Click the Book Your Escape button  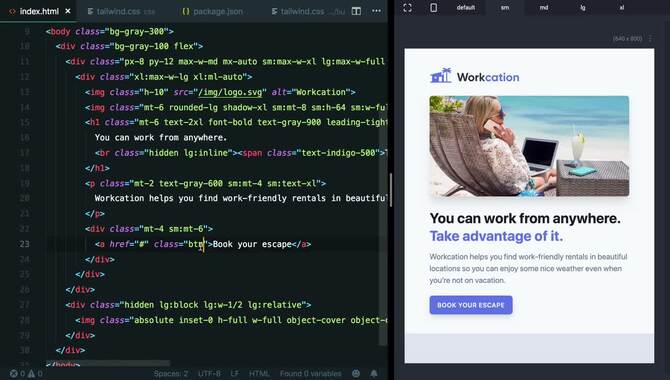pos(471,305)
